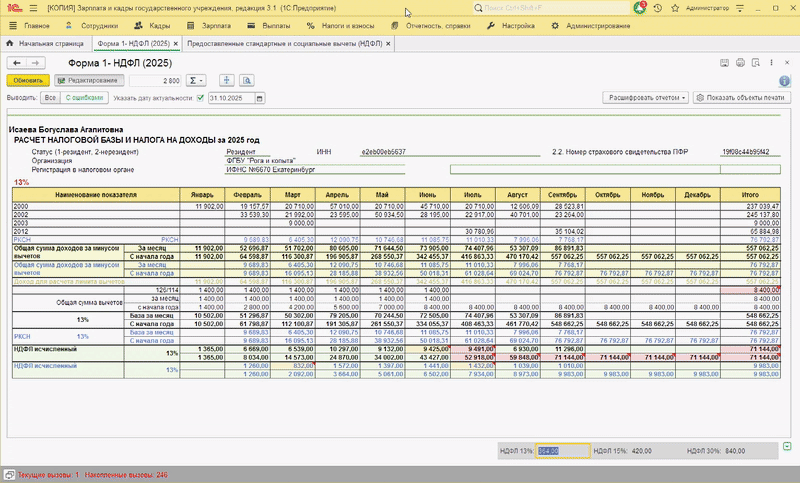The height and width of the screenshot is (483, 800).
Task: Click Текущие вызовы: 1 status text
Action: [48, 475]
